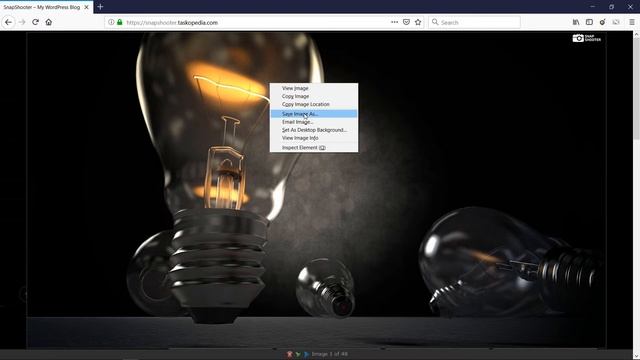Open a new browser tab

(x=100, y=7)
